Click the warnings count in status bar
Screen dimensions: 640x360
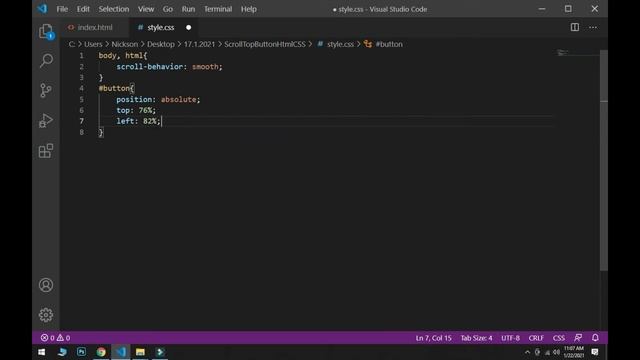[63, 338]
